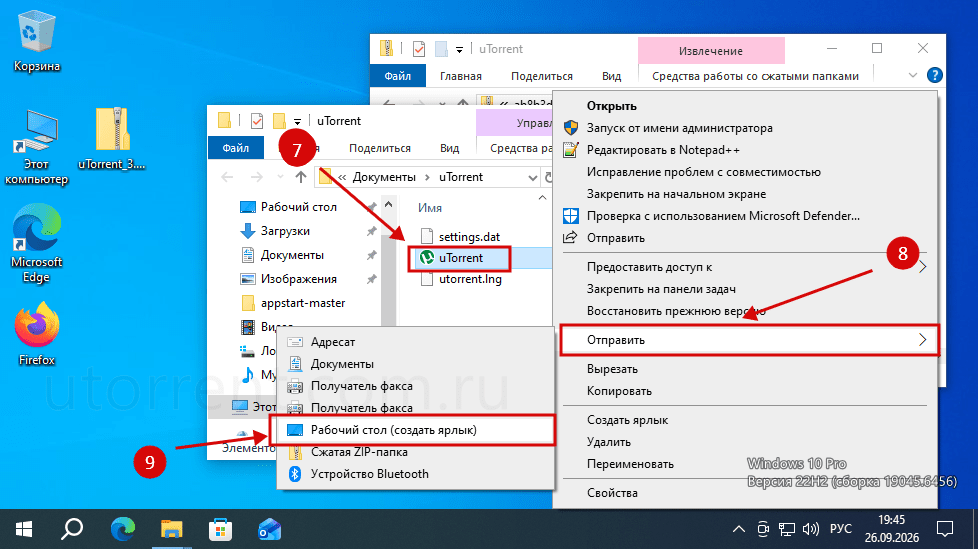Open quick access toolbar dropdown, front window
This screenshot has height=549, width=978.
tap(298, 121)
